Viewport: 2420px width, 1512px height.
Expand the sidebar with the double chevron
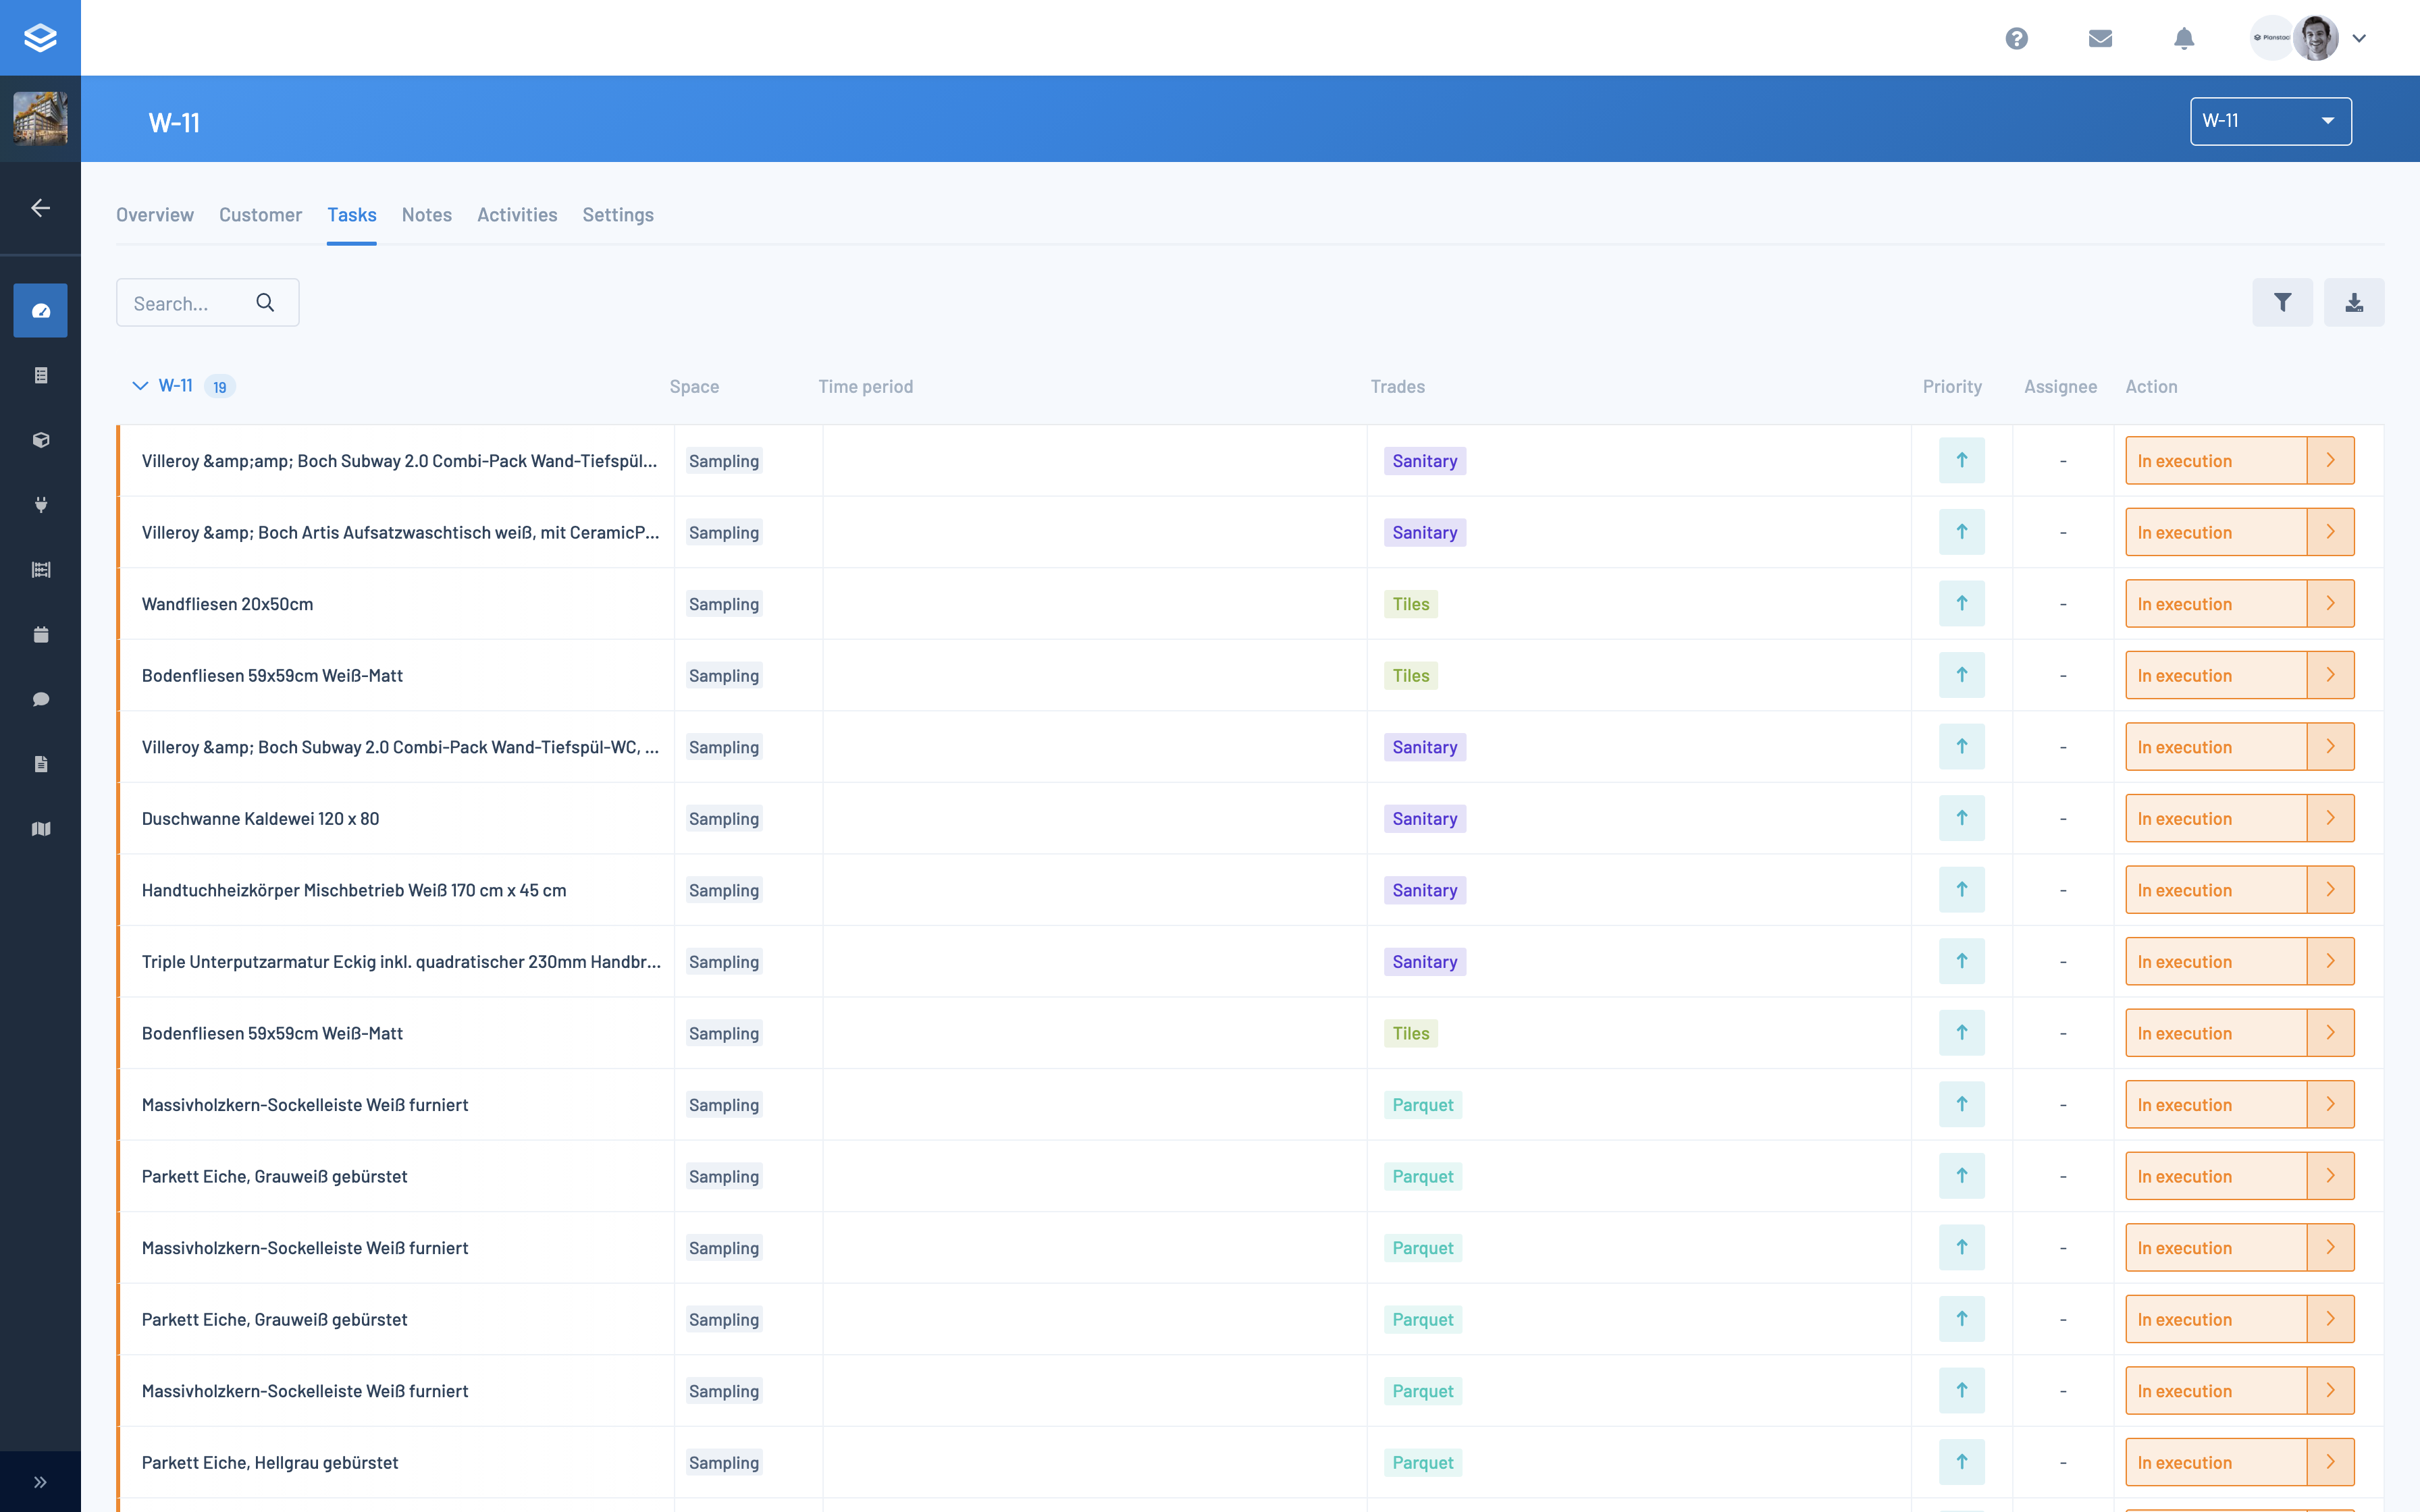click(x=40, y=1482)
